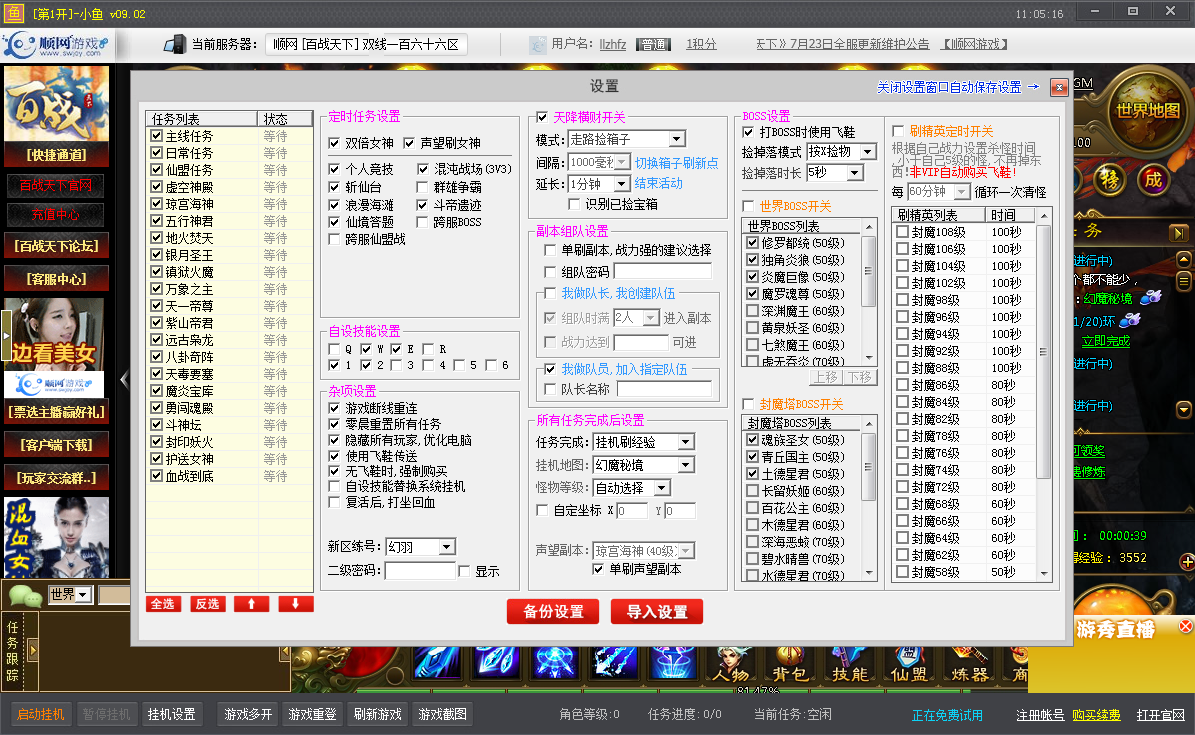Click 百战天下官网 sidebar item
Screen dimensions: 1195x735
tap(56, 185)
